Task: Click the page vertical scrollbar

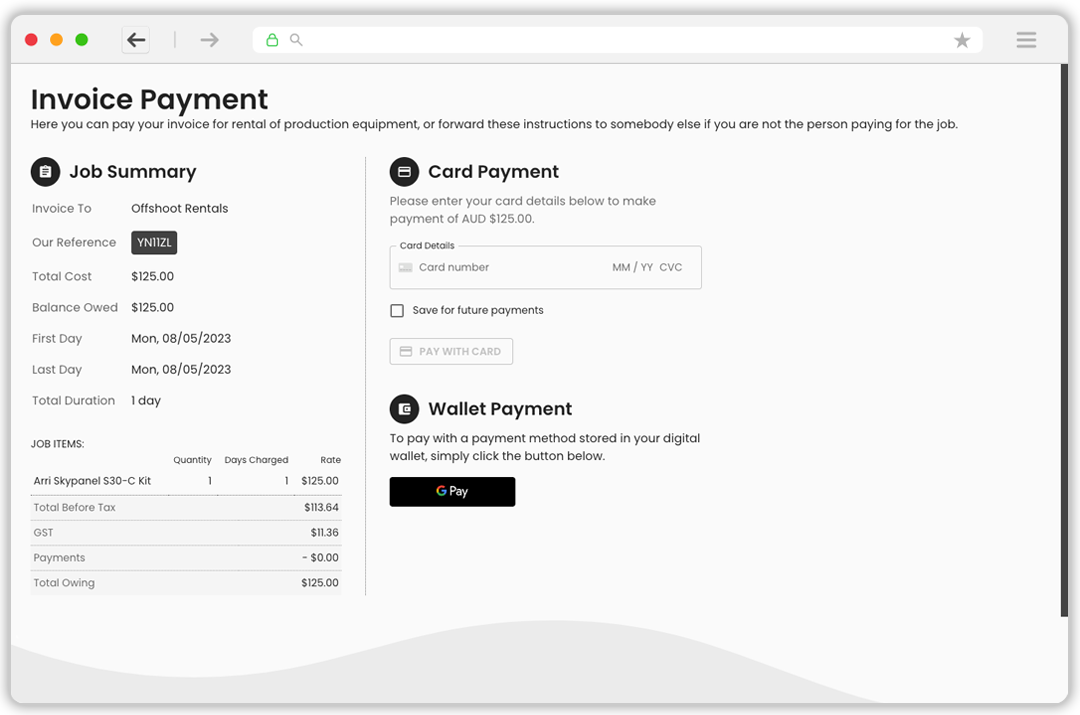Action: [1064, 341]
